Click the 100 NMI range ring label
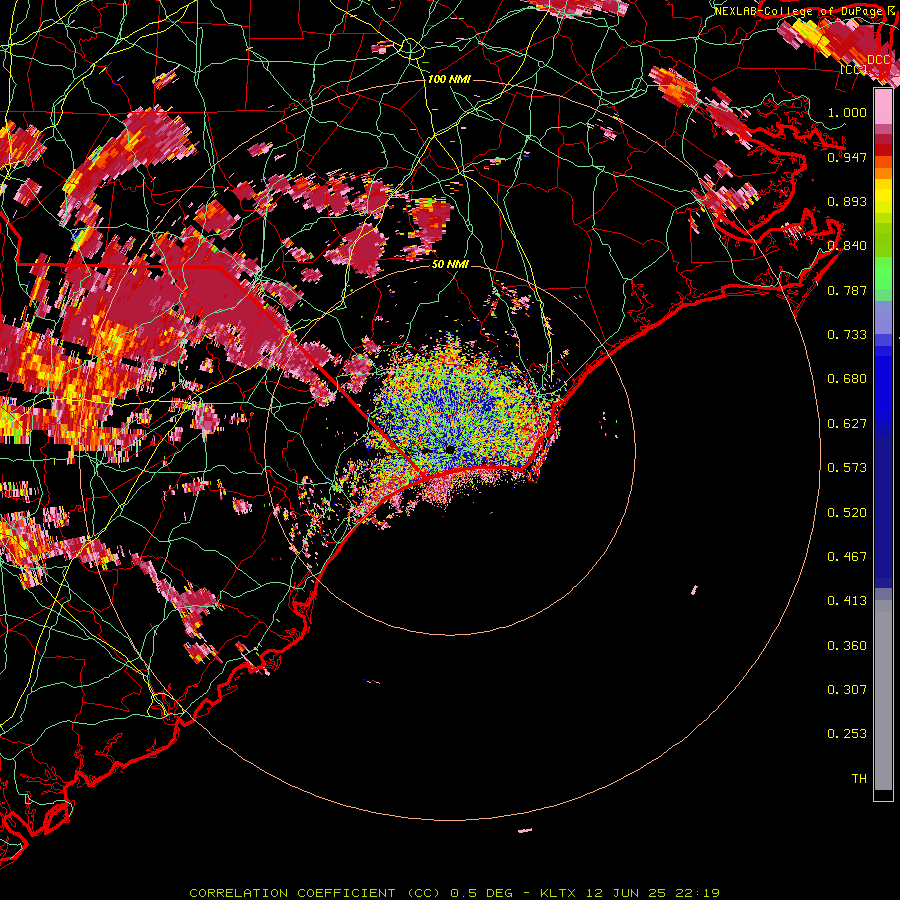Screen dimensions: 900x900 449,79
